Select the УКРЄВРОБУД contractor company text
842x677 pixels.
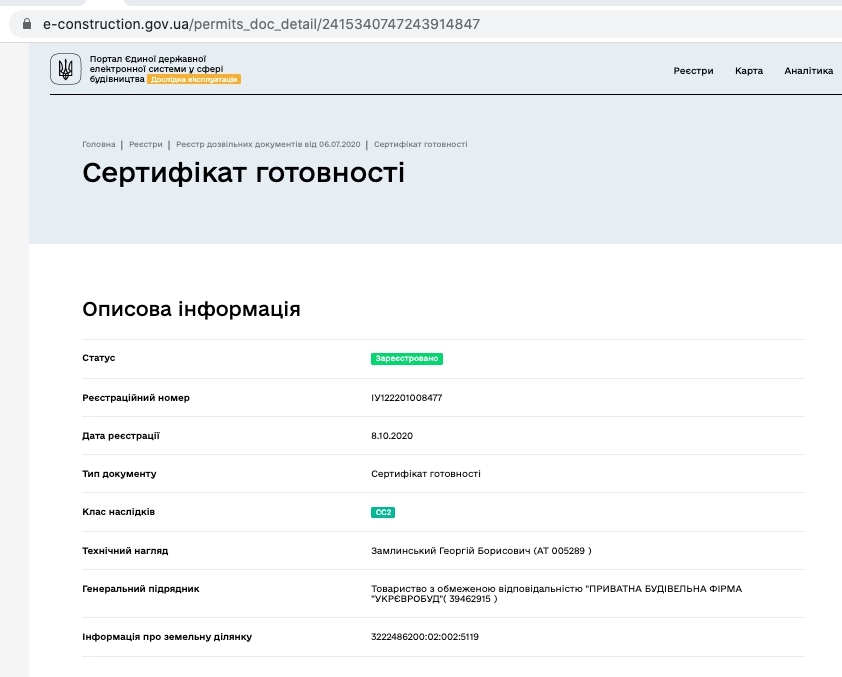(556, 594)
